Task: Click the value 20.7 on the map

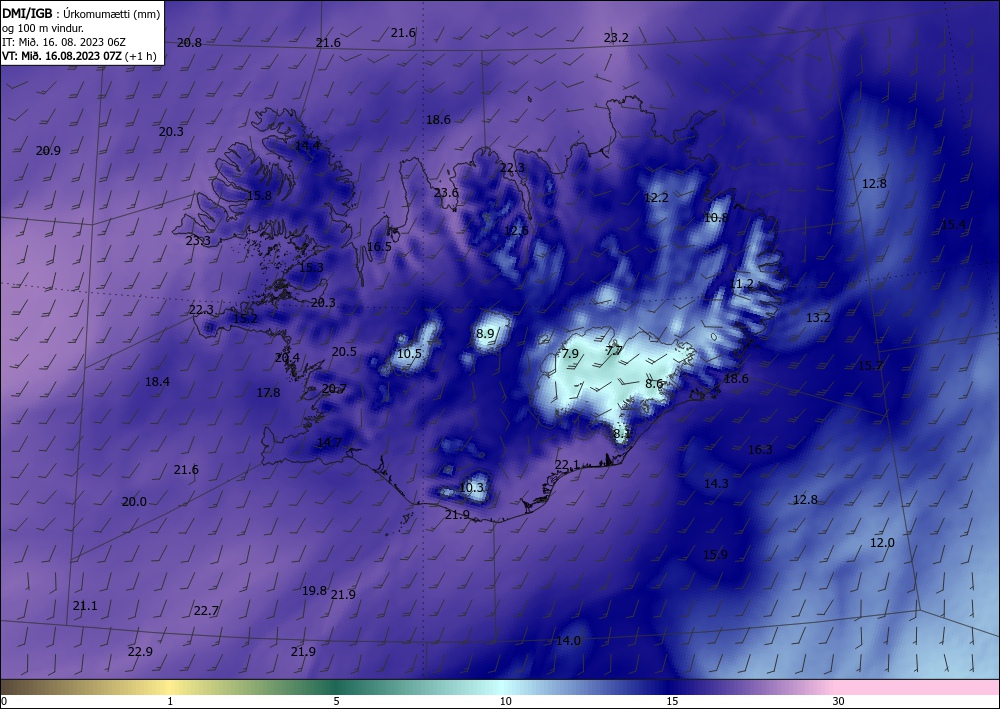Action: pyautogui.click(x=334, y=388)
